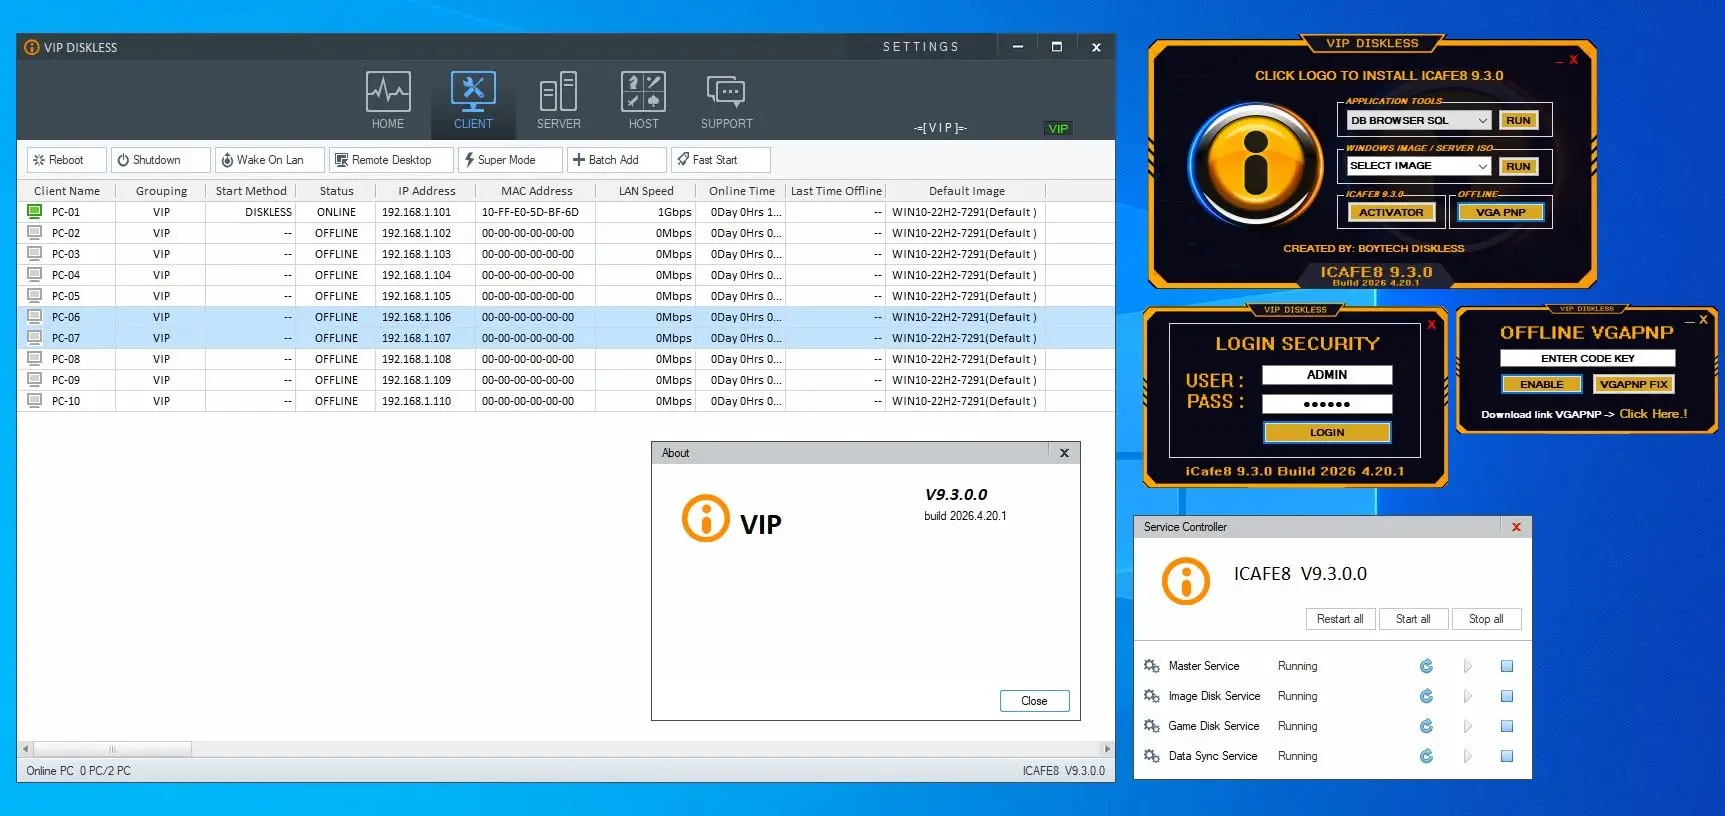Click the PC-01 online computer icon
Image resolution: width=1725 pixels, height=816 pixels.
[x=34, y=212]
